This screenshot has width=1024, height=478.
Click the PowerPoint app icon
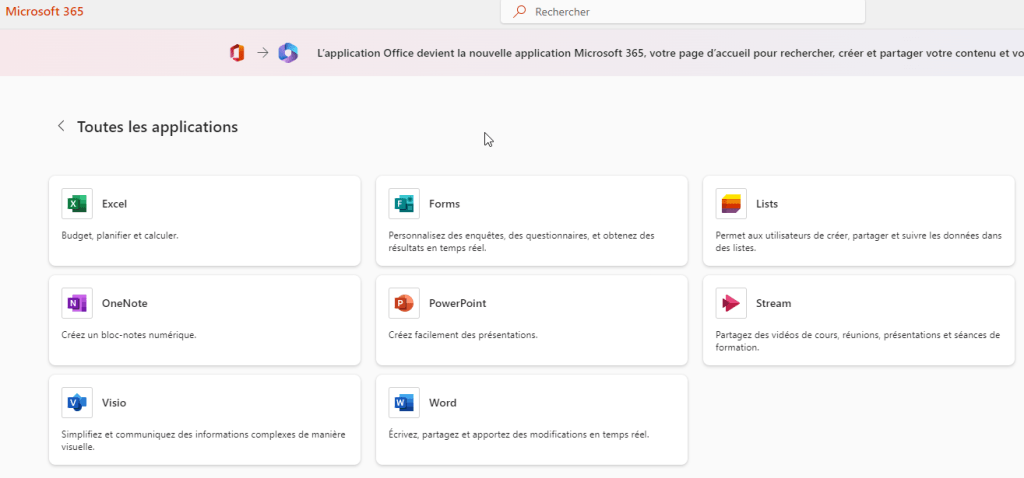(x=404, y=303)
